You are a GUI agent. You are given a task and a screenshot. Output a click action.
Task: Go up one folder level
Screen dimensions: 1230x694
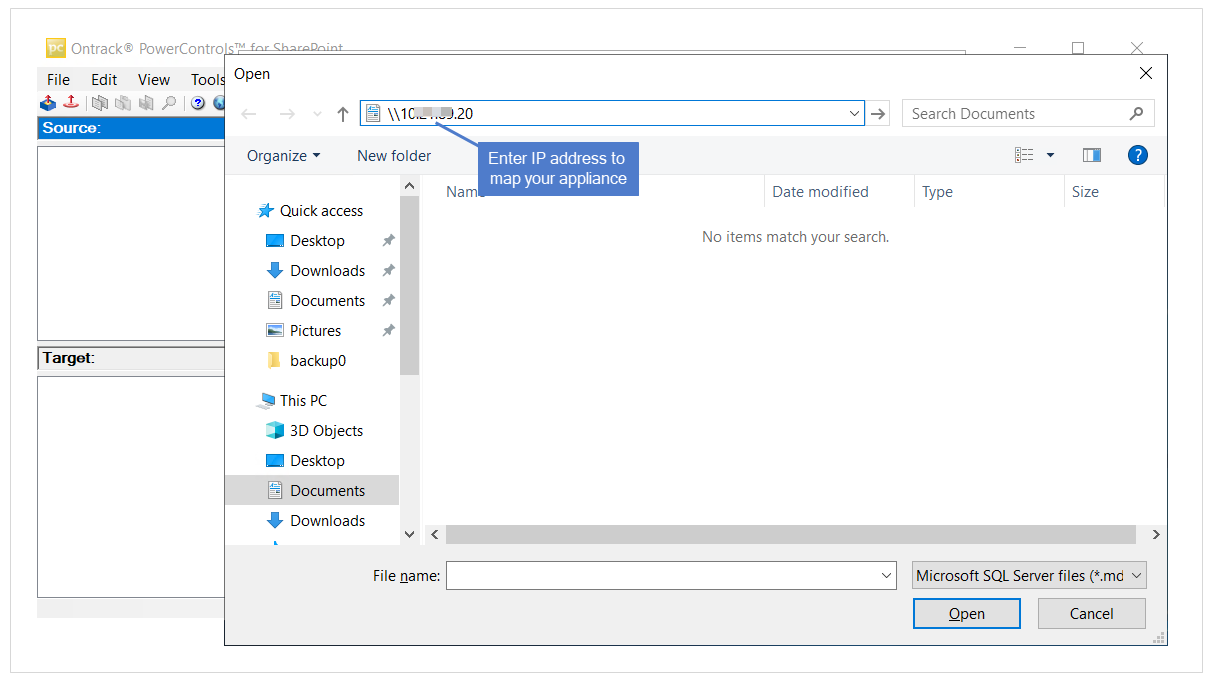(x=343, y=114)
